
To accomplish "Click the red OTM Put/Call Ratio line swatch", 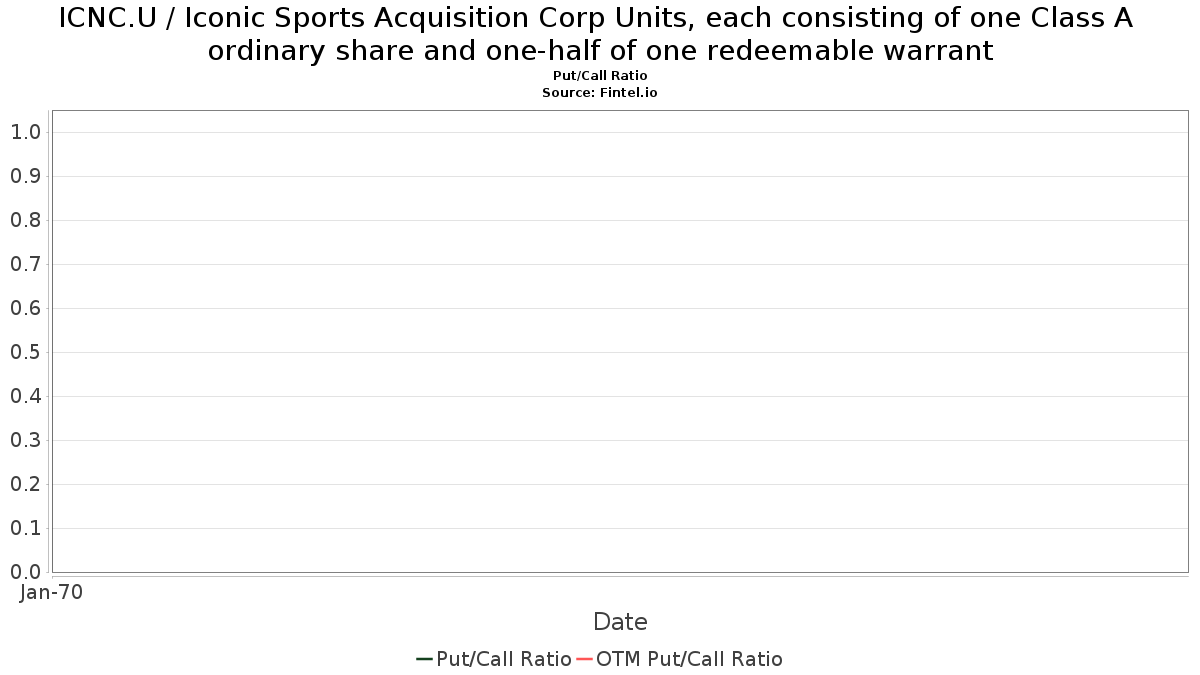I will tap(585, 659).
